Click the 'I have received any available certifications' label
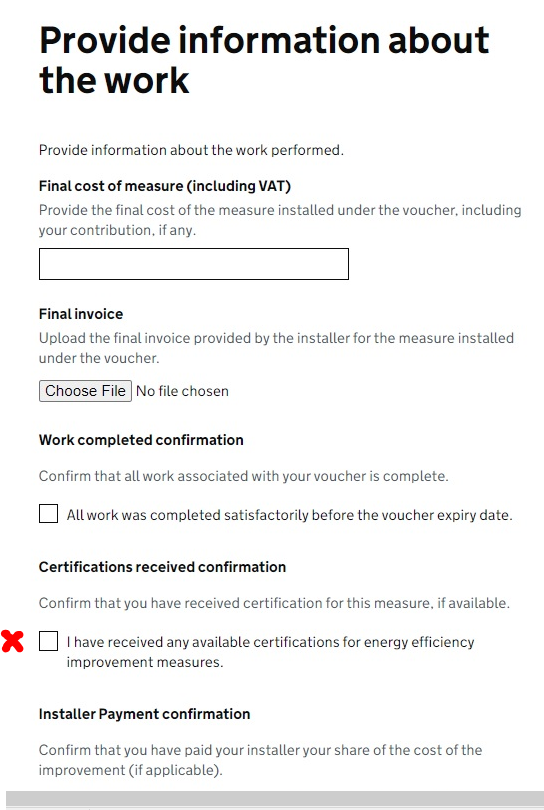The width and height of the screenshot is (544, 810). pos(270,652)
